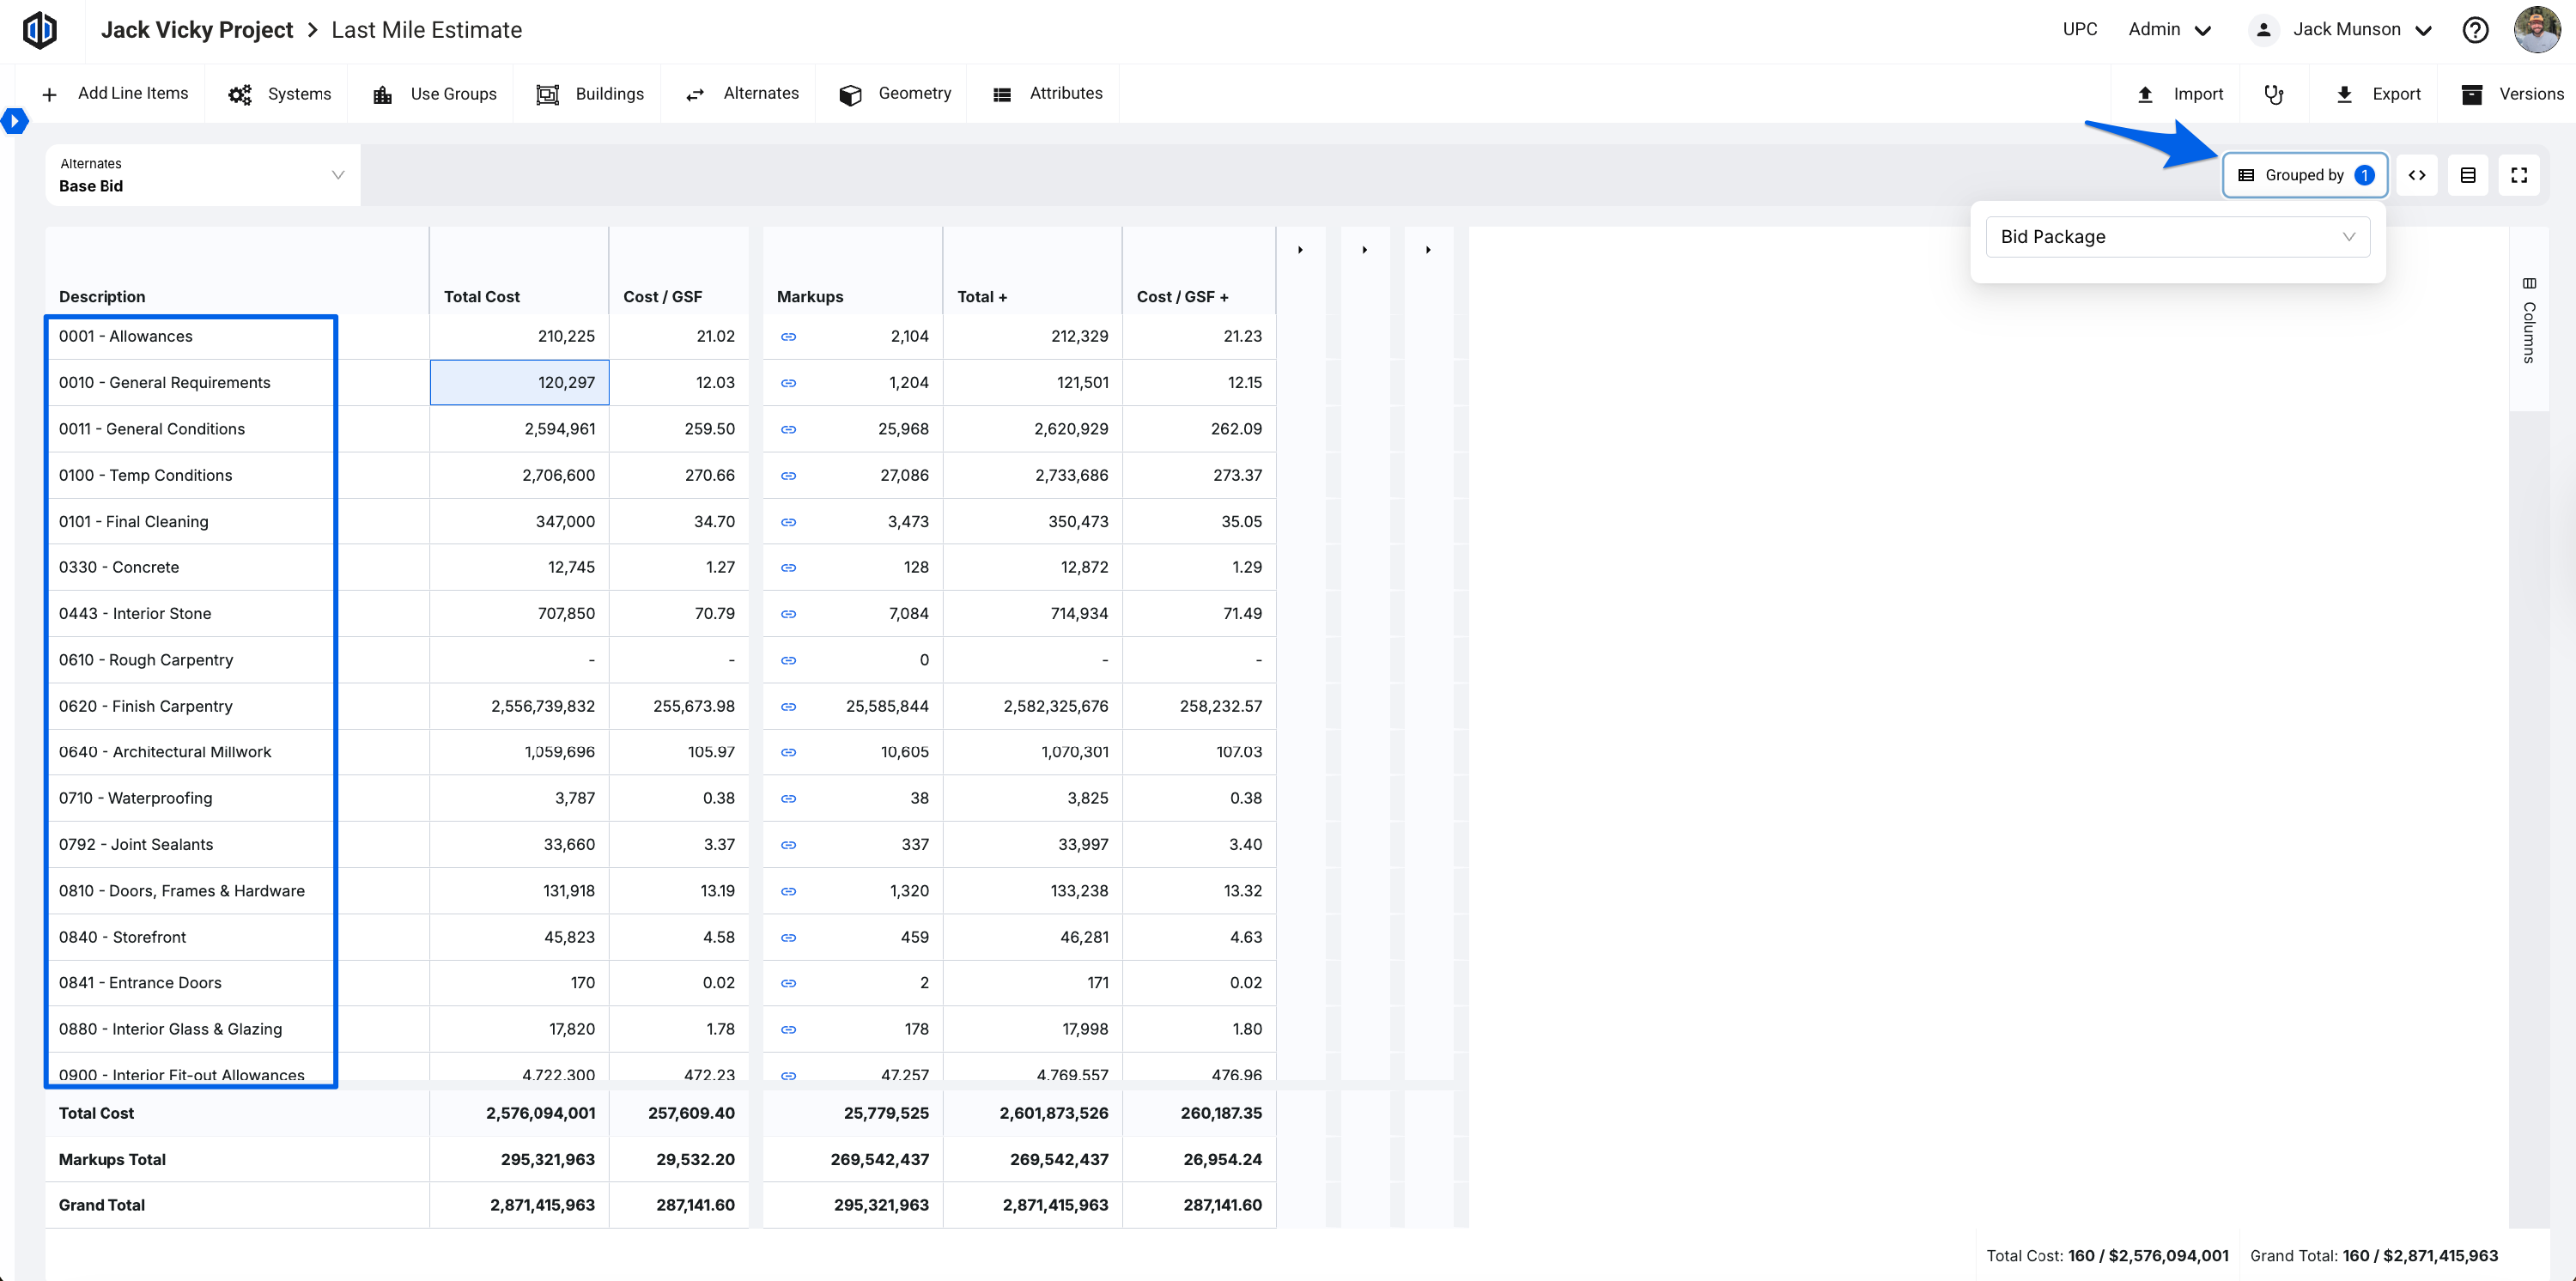Click the app logo in top left
The width and height of the screenshot is (2576, 1281).
click(40, 30)
